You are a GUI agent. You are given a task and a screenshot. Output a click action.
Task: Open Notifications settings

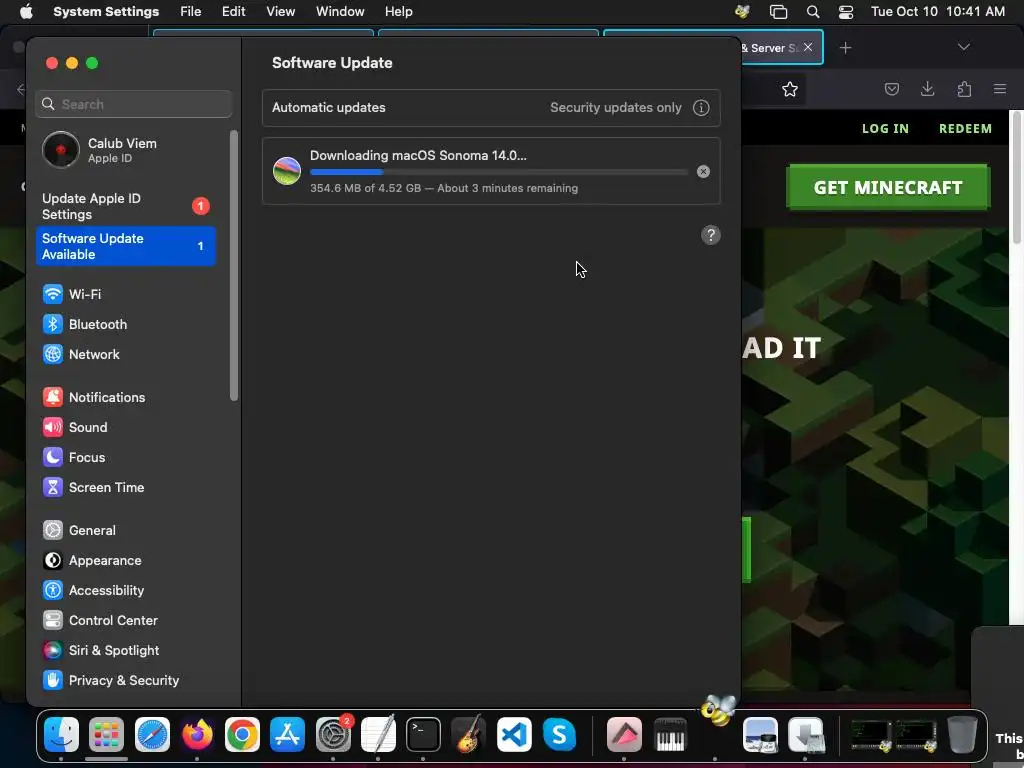94,397
